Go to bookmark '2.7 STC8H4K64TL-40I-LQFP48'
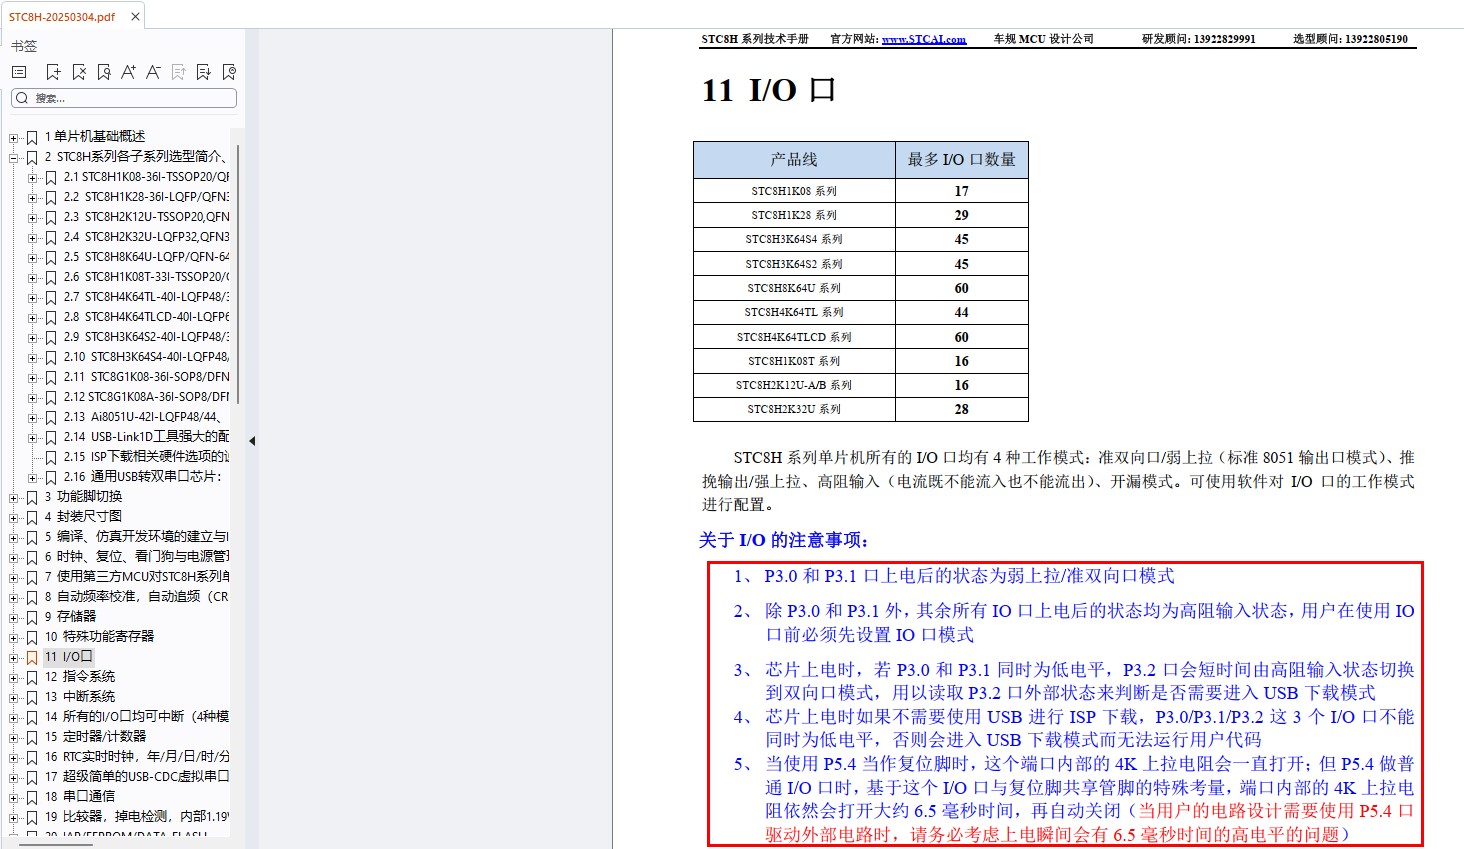 tap(146, 297)
